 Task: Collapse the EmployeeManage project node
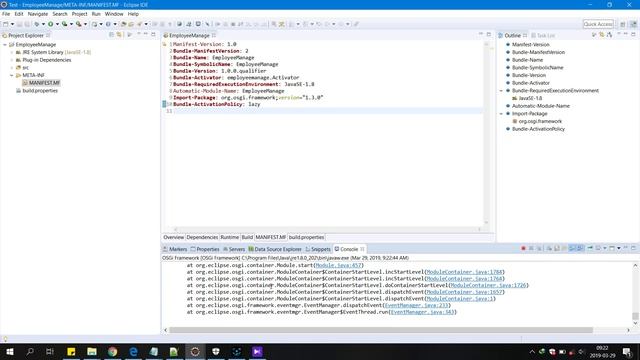coord(5,44)
